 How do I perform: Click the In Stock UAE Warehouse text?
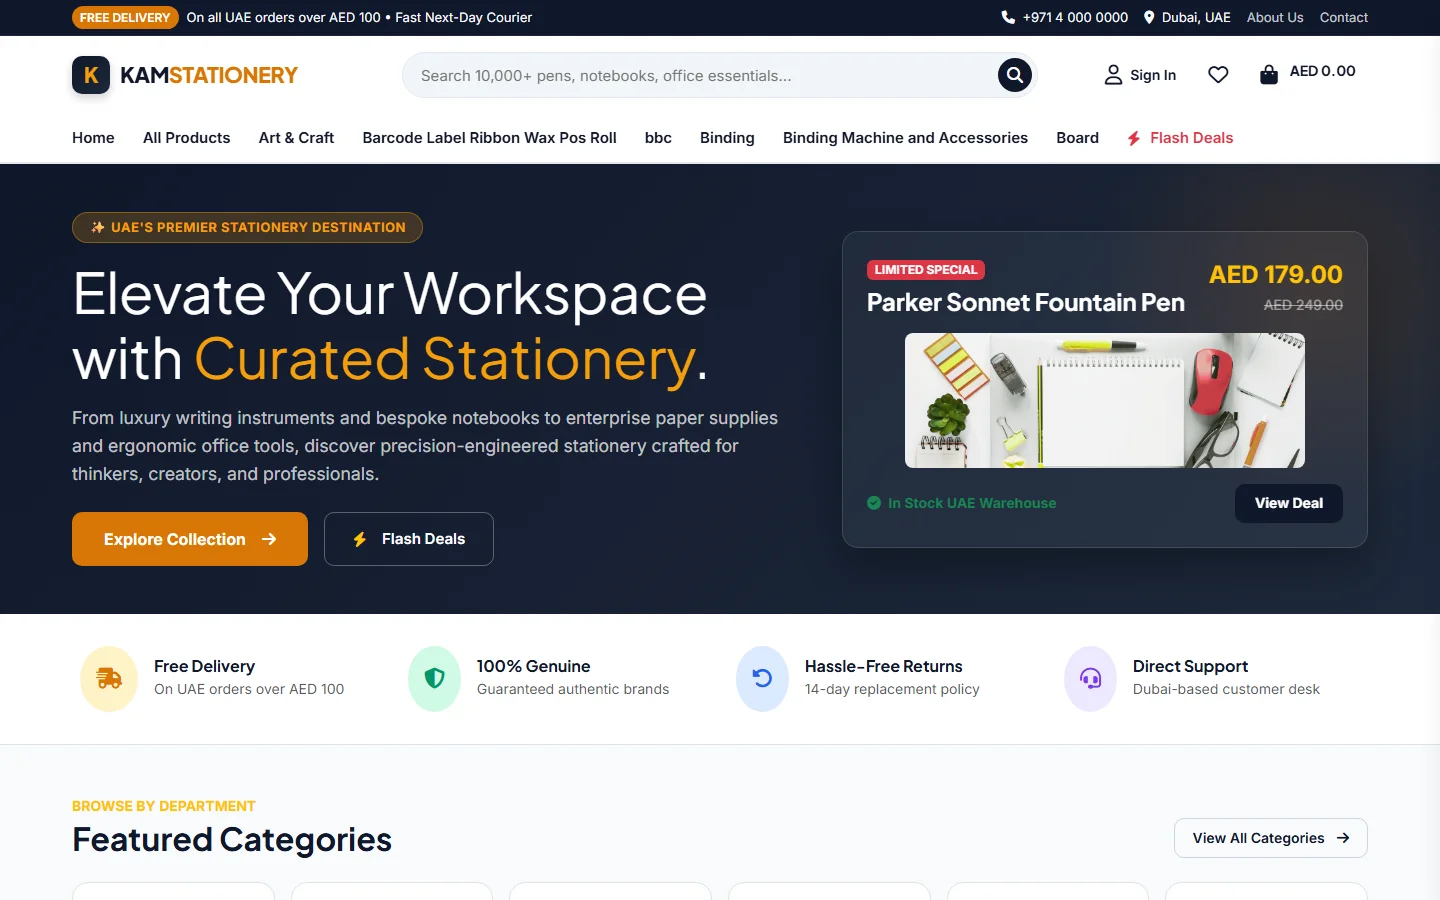click(x=972, y=503)
